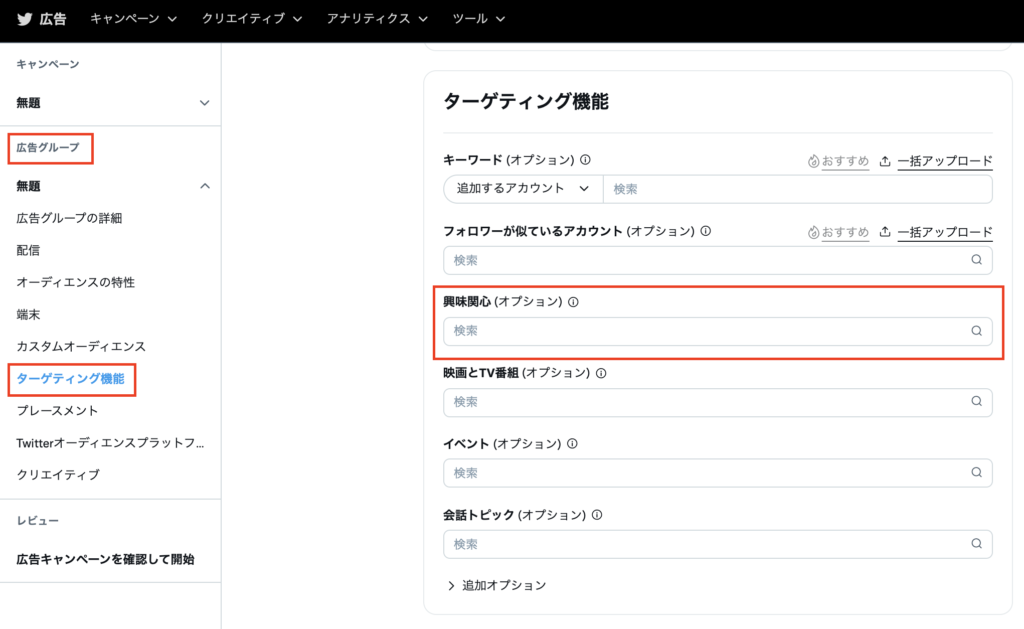Click search magnifier in 興味関心 field
The image size is (1024, 629).
(976, 331)
